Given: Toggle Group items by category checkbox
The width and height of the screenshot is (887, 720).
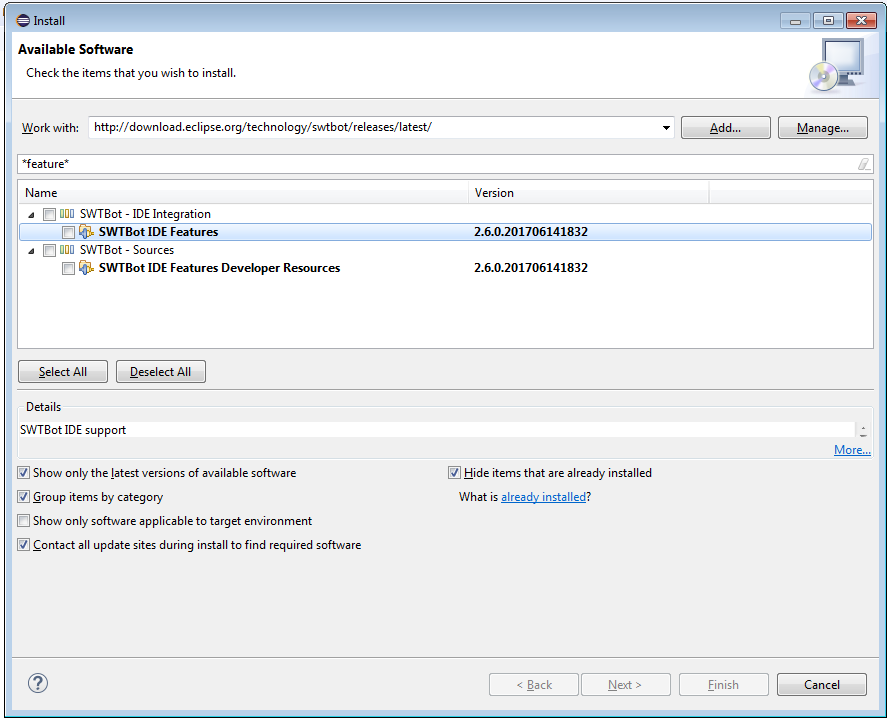Looking at the screenshot, I should pyautogui.click(x=24, y=497).
